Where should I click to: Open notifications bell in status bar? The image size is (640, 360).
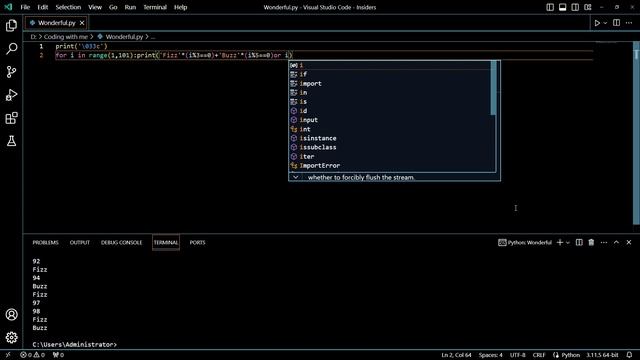tap(629, 355)
